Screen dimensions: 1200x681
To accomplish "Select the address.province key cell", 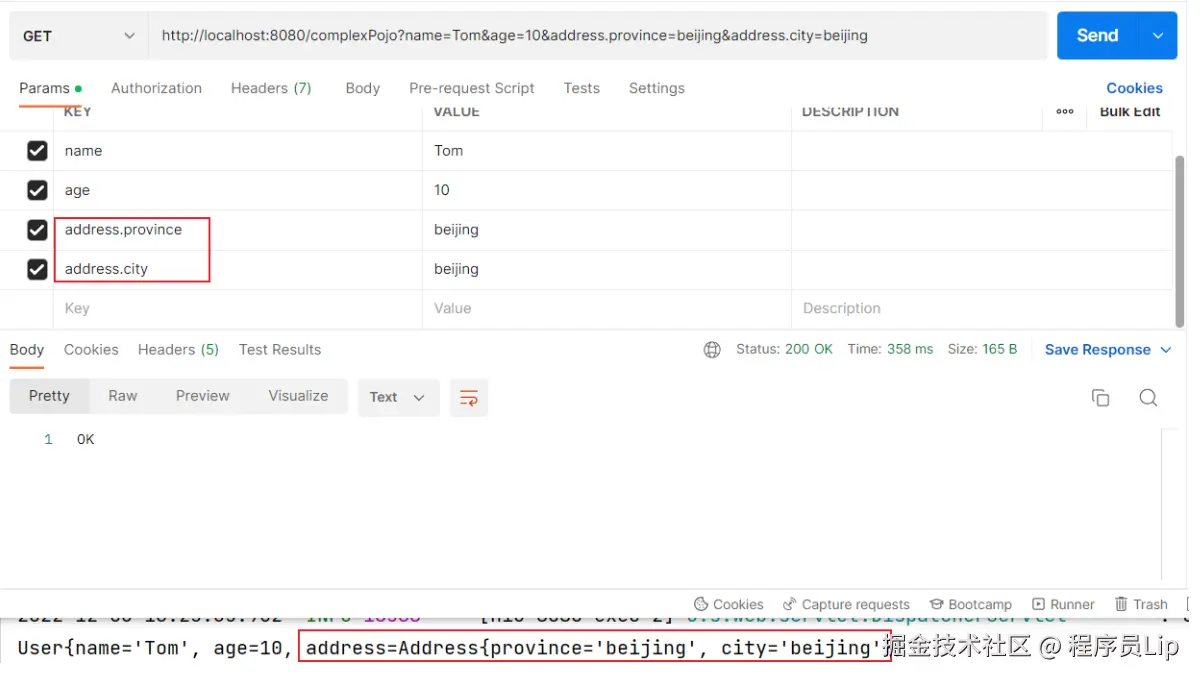I will point(238,230).
